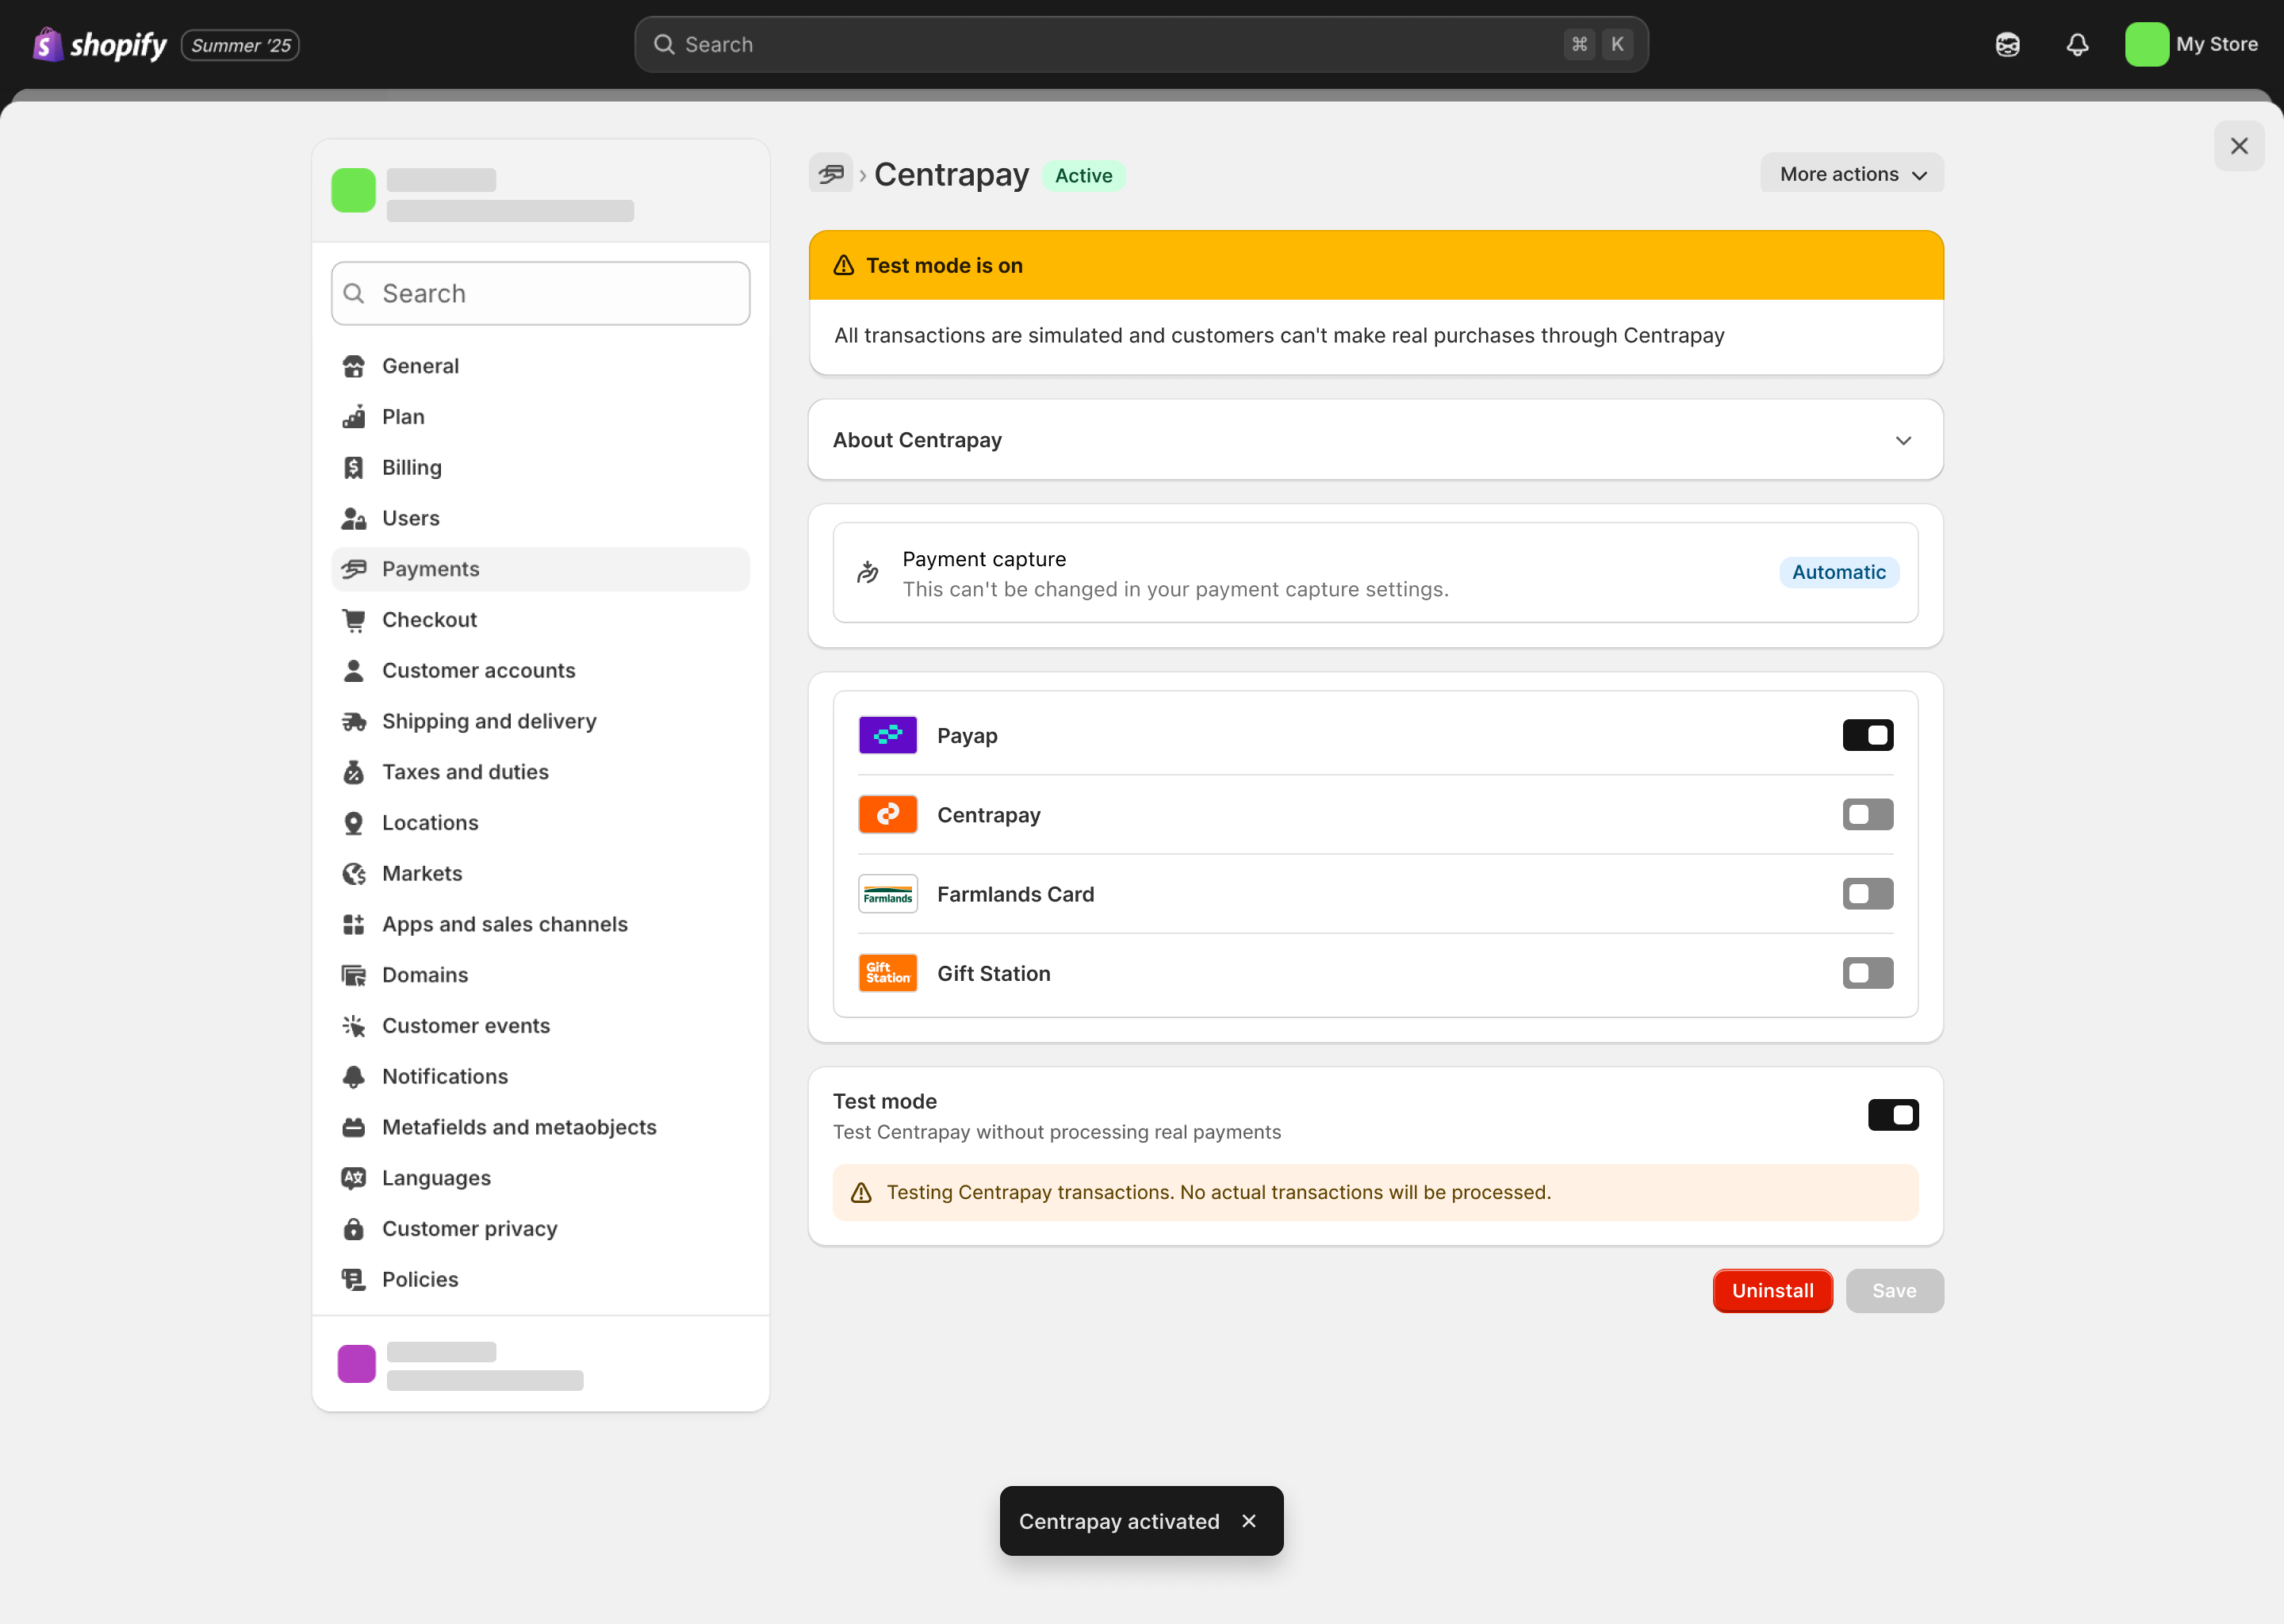Image resolution: width=2284 pixels, height=1624 pixels.
Task: Click the Payments breadcrumb icon beside Centrapay
Action: 830,174
